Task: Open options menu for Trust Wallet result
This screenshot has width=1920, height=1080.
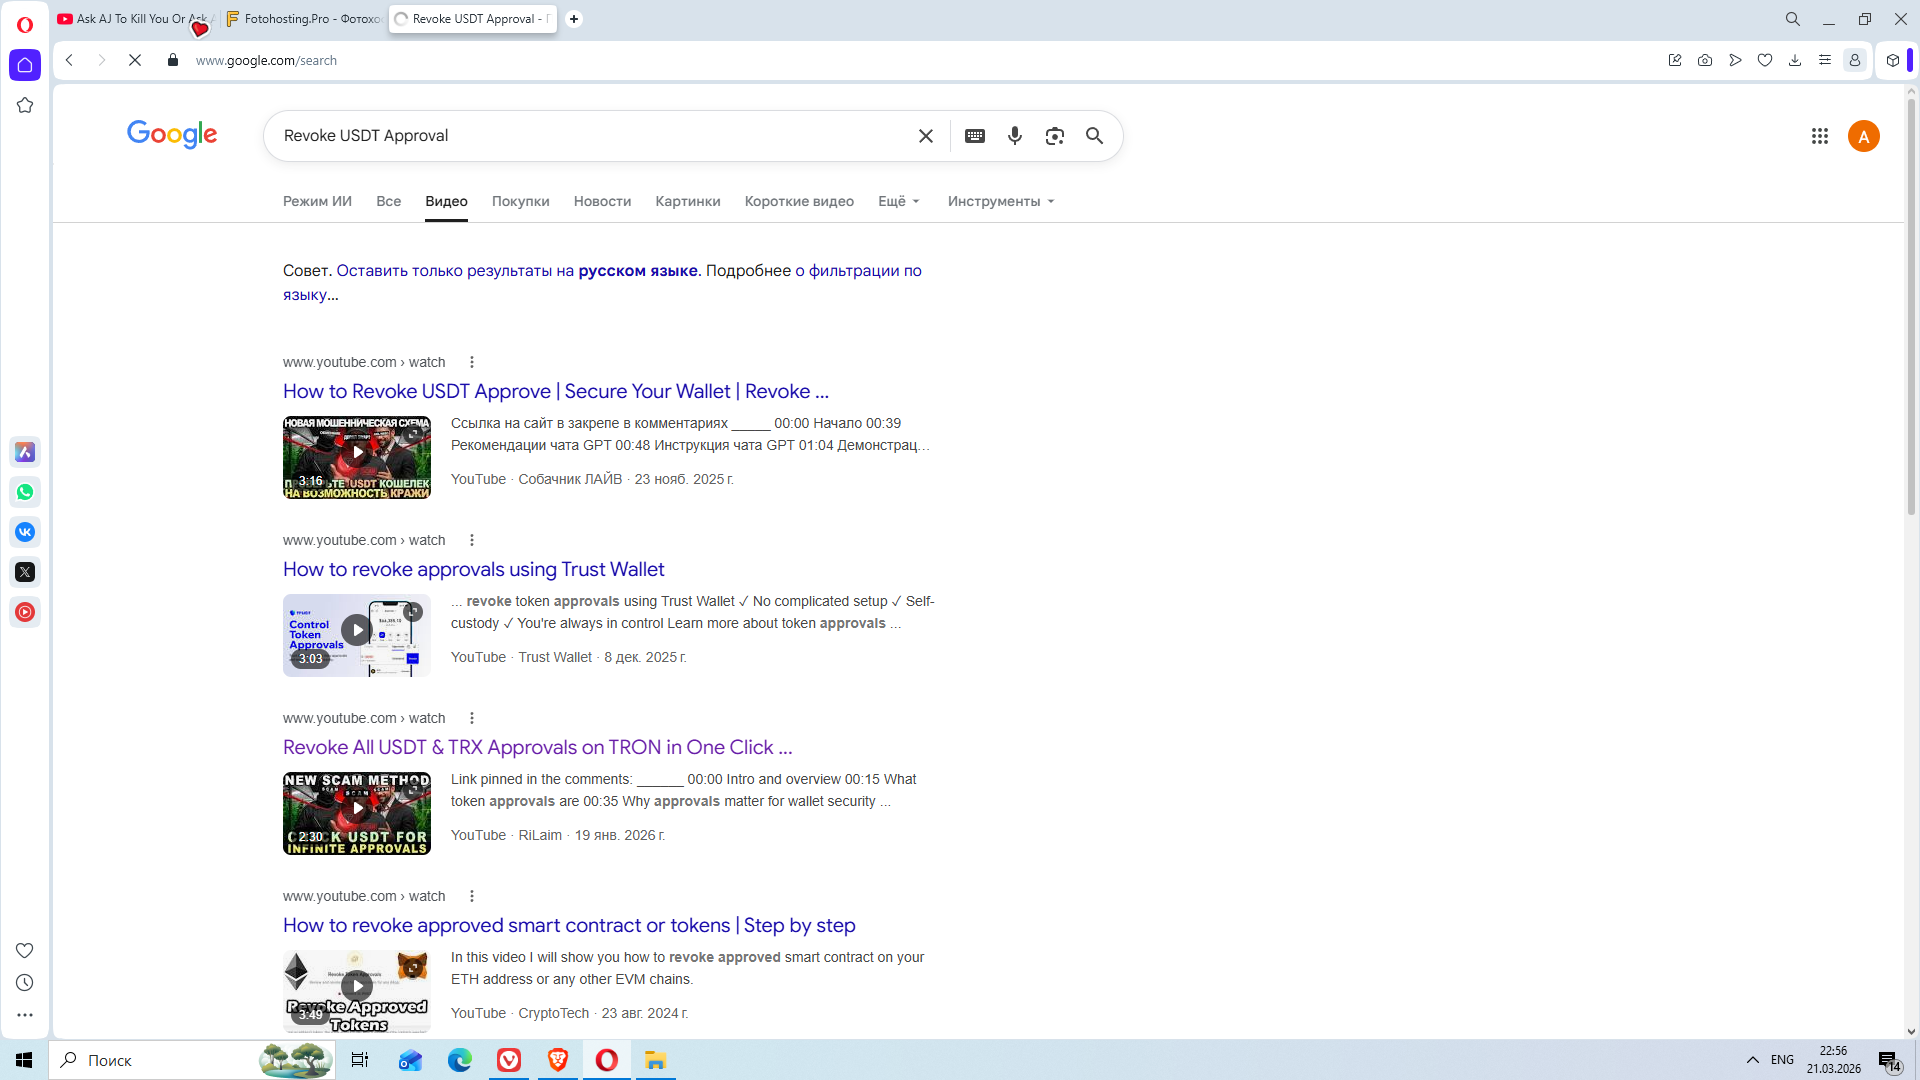Action: 472,540
